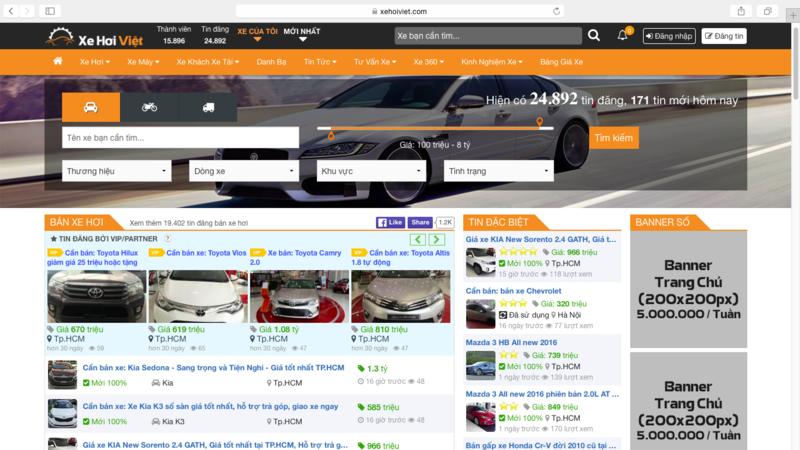Click Đăng tin post listing button
800x450 pixels.
click(723, 36)
